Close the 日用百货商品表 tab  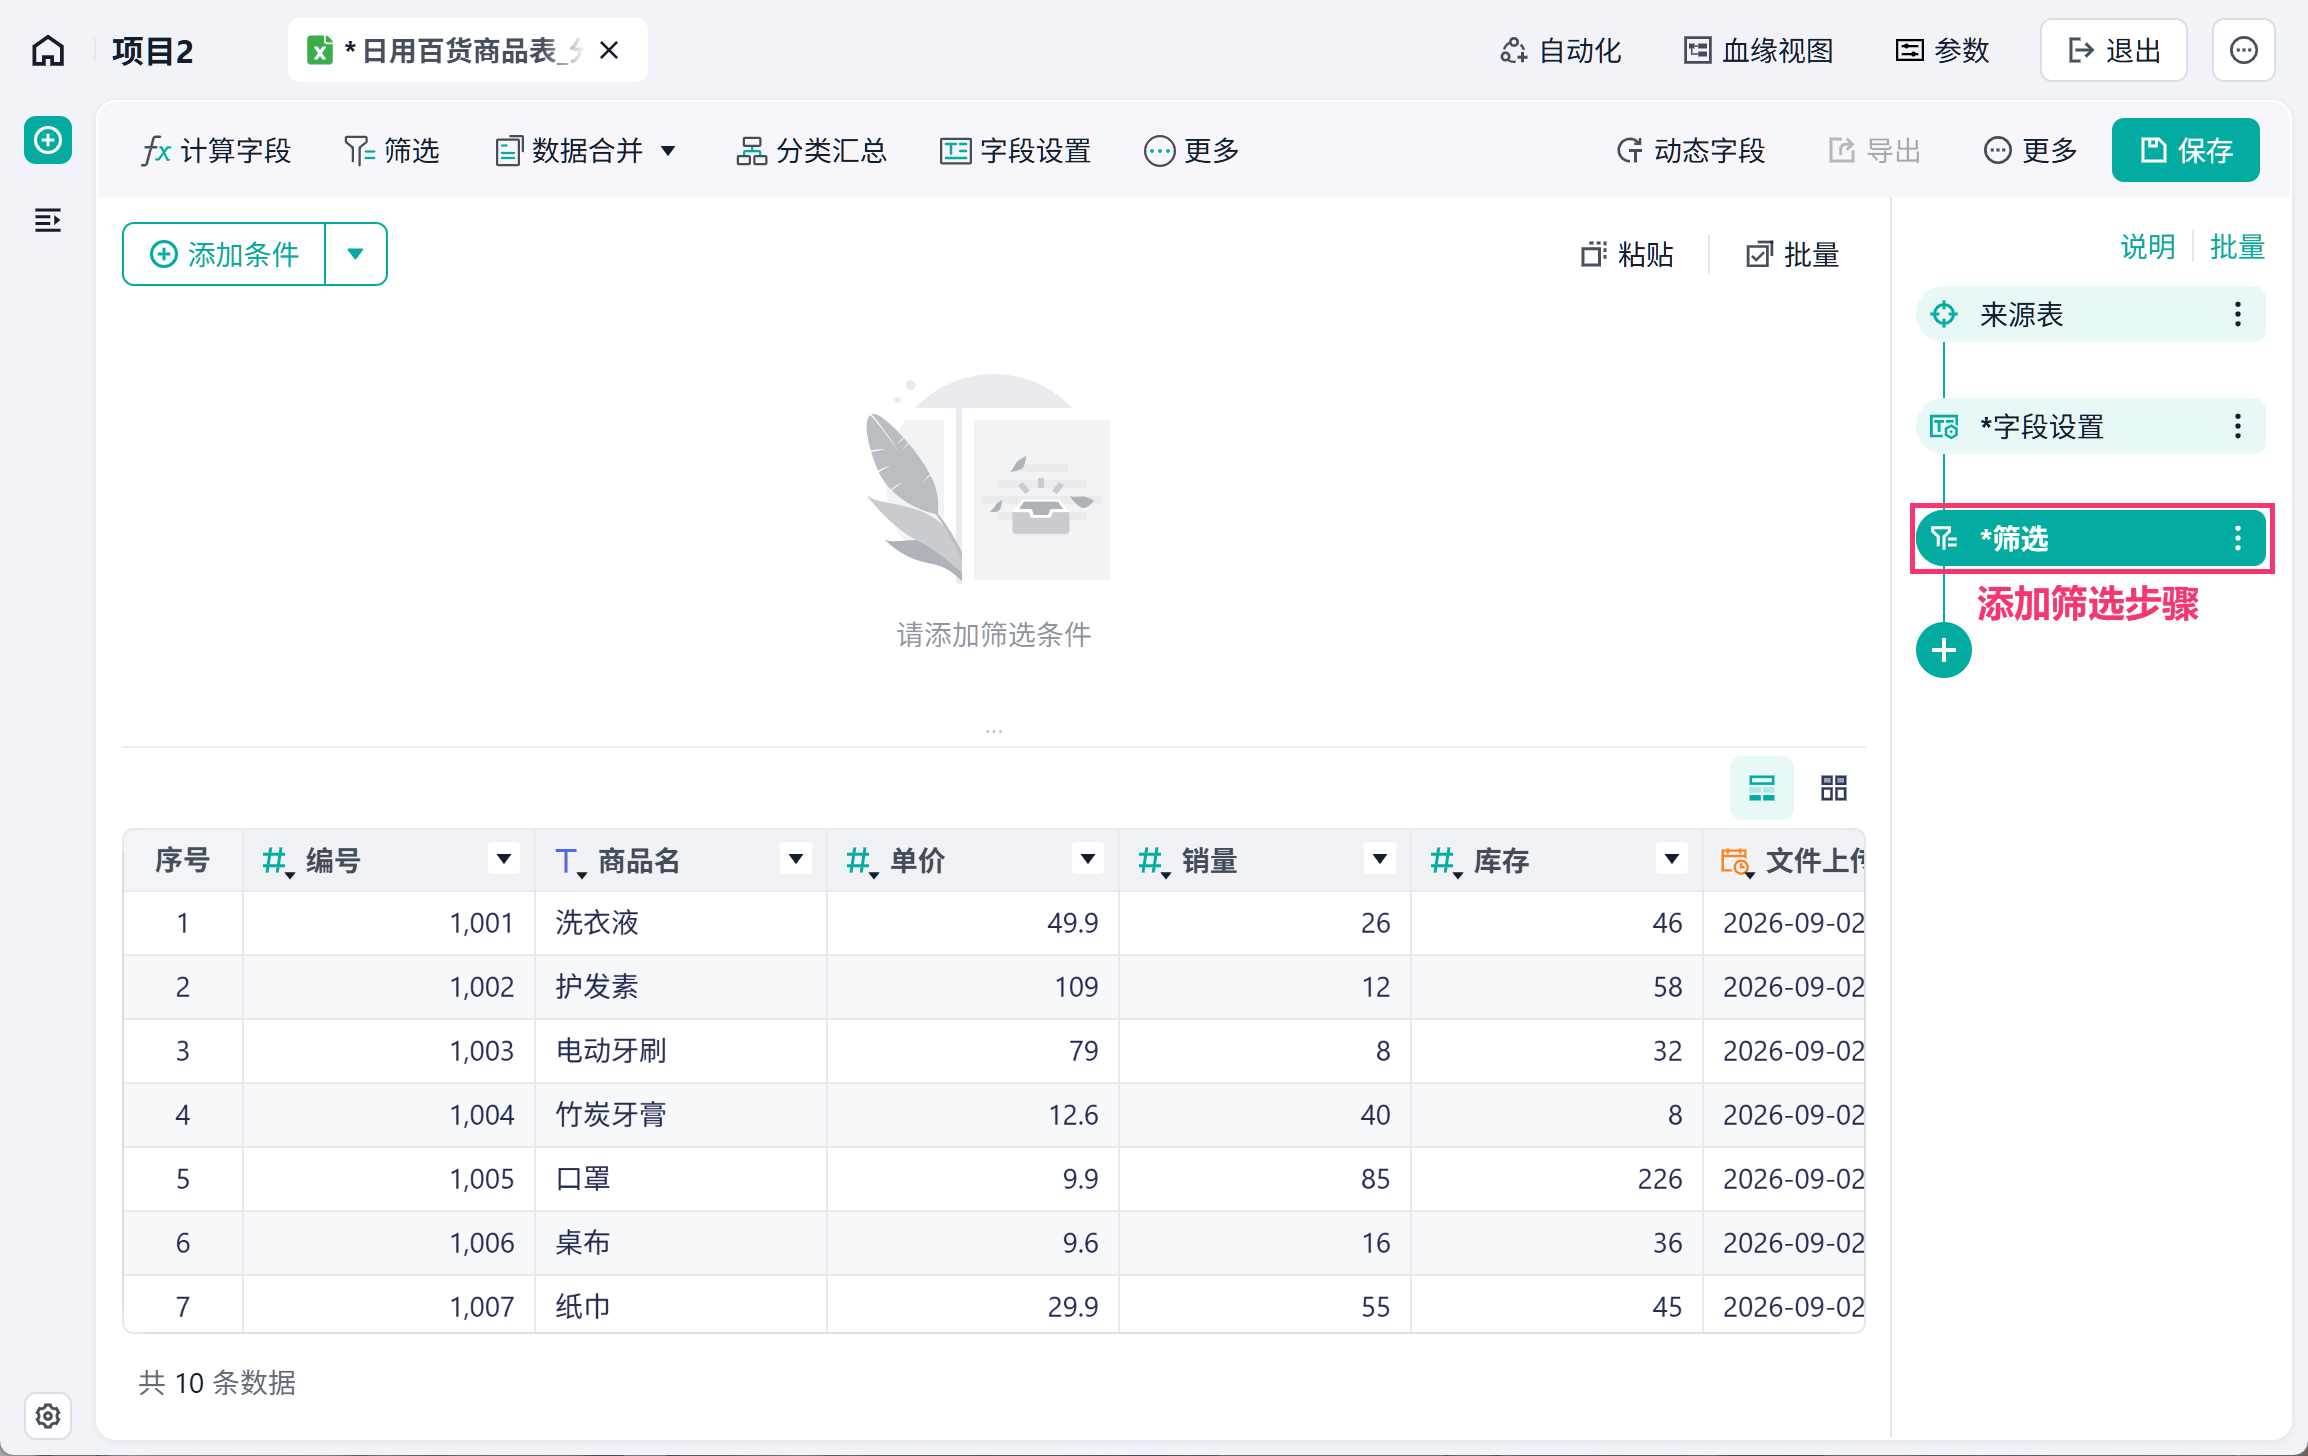(609, 50)
